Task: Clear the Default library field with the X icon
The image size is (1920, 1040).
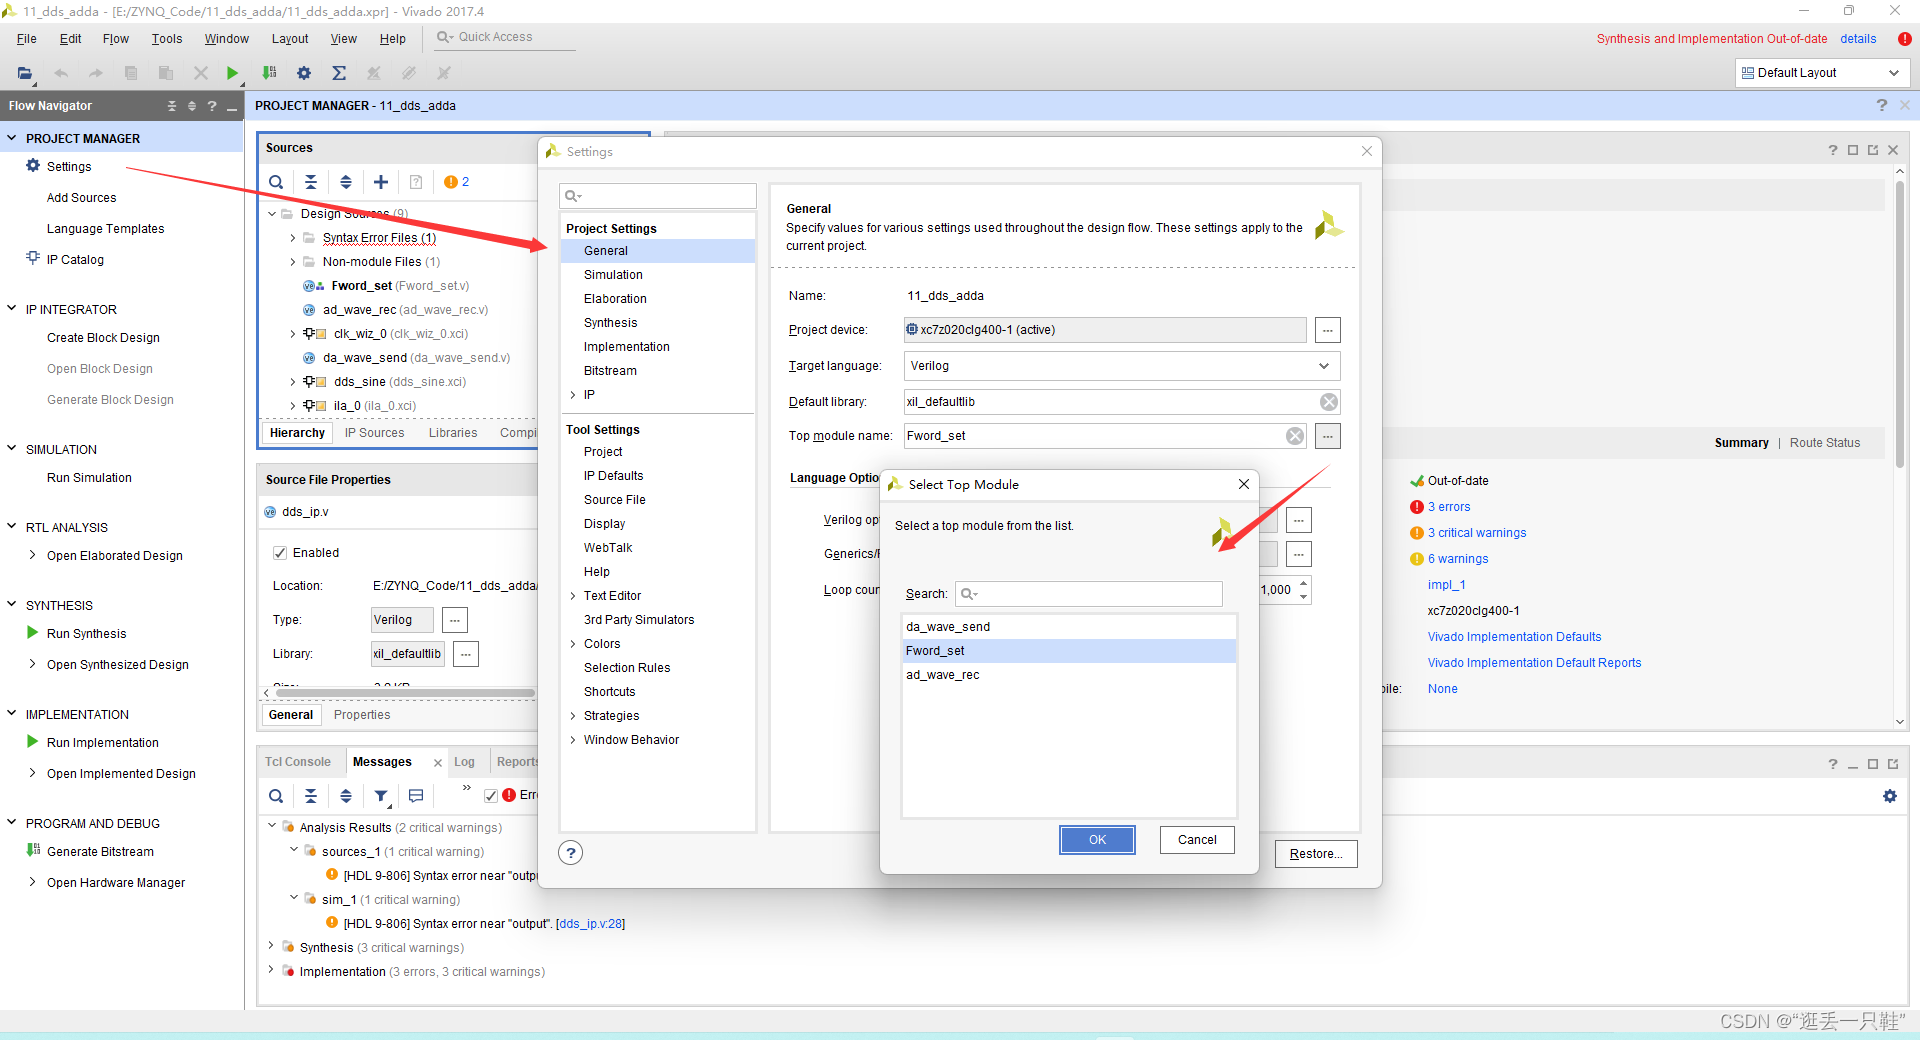Action: point(1329,402)
